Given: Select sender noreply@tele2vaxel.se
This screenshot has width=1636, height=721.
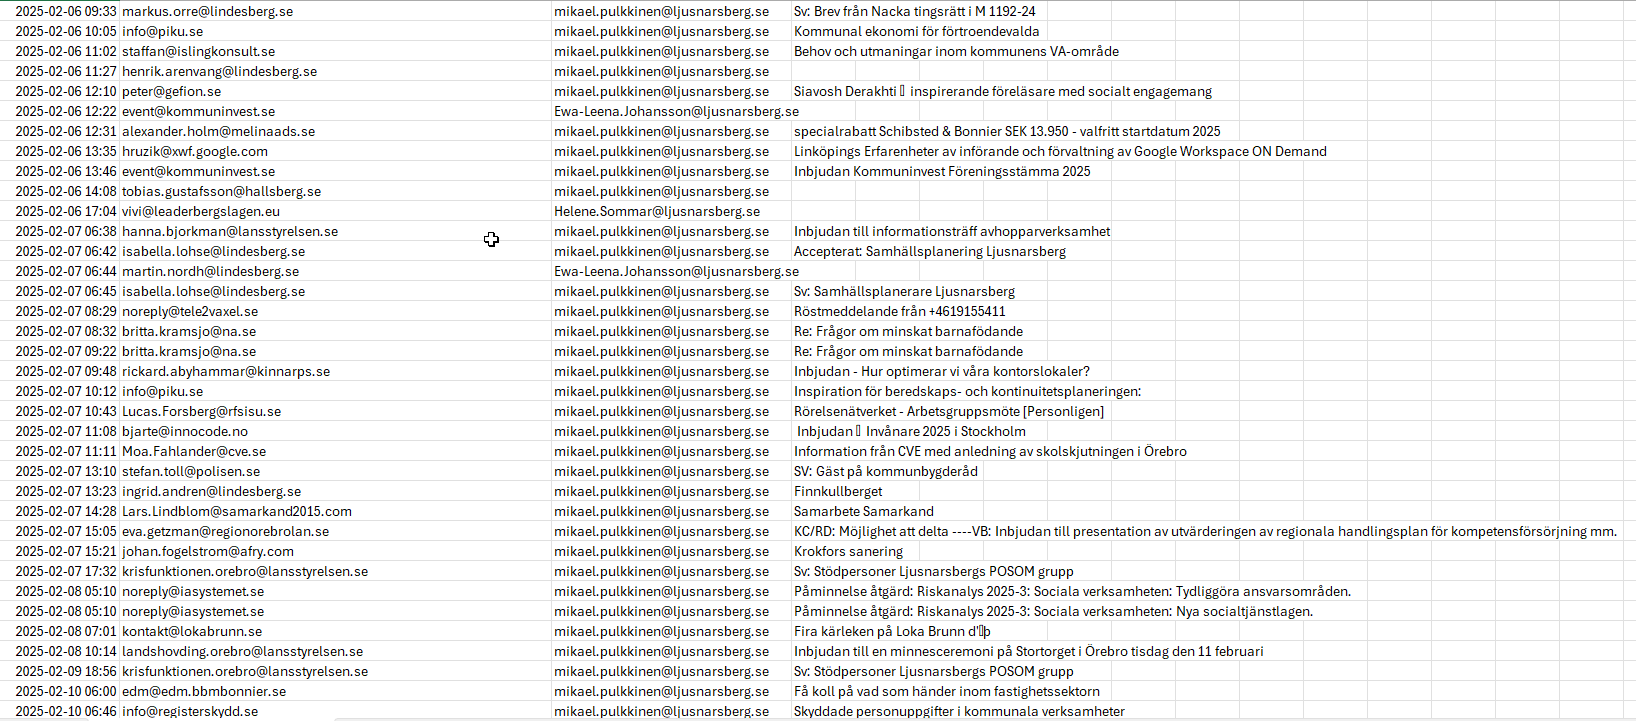Looking at the screenshot, I should [190, 311].
